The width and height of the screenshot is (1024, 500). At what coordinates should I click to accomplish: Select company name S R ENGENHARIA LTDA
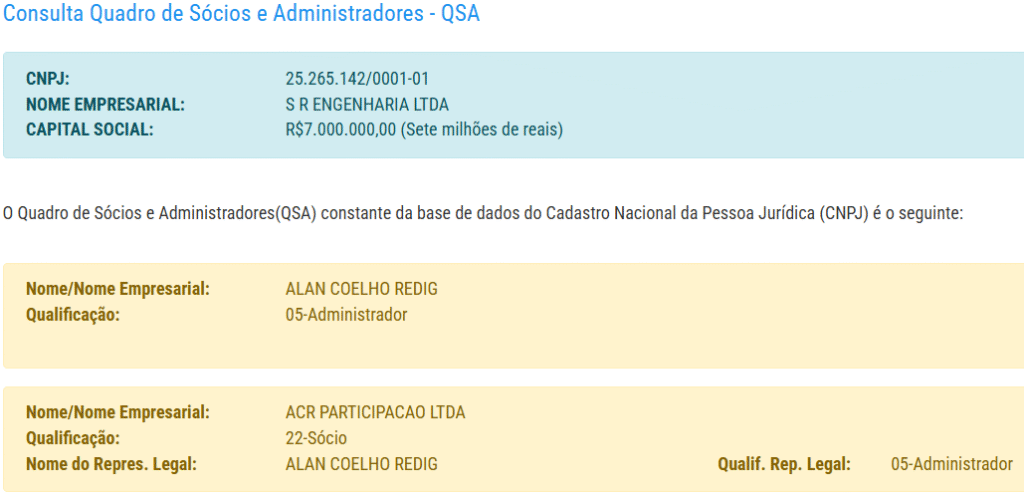click(367, 104)
